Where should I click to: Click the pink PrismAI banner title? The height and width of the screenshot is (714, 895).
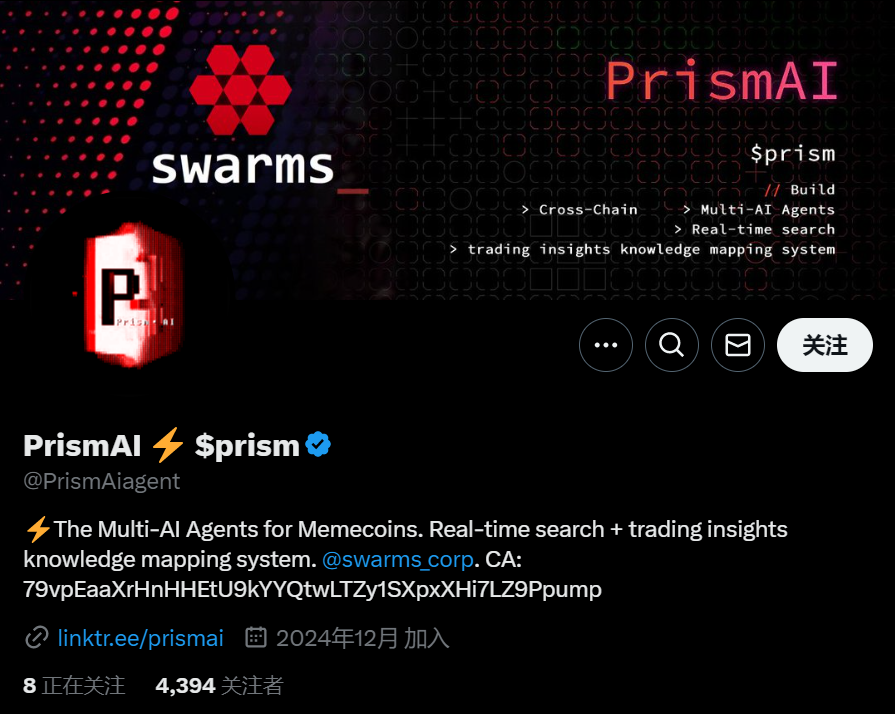point(721,80)
